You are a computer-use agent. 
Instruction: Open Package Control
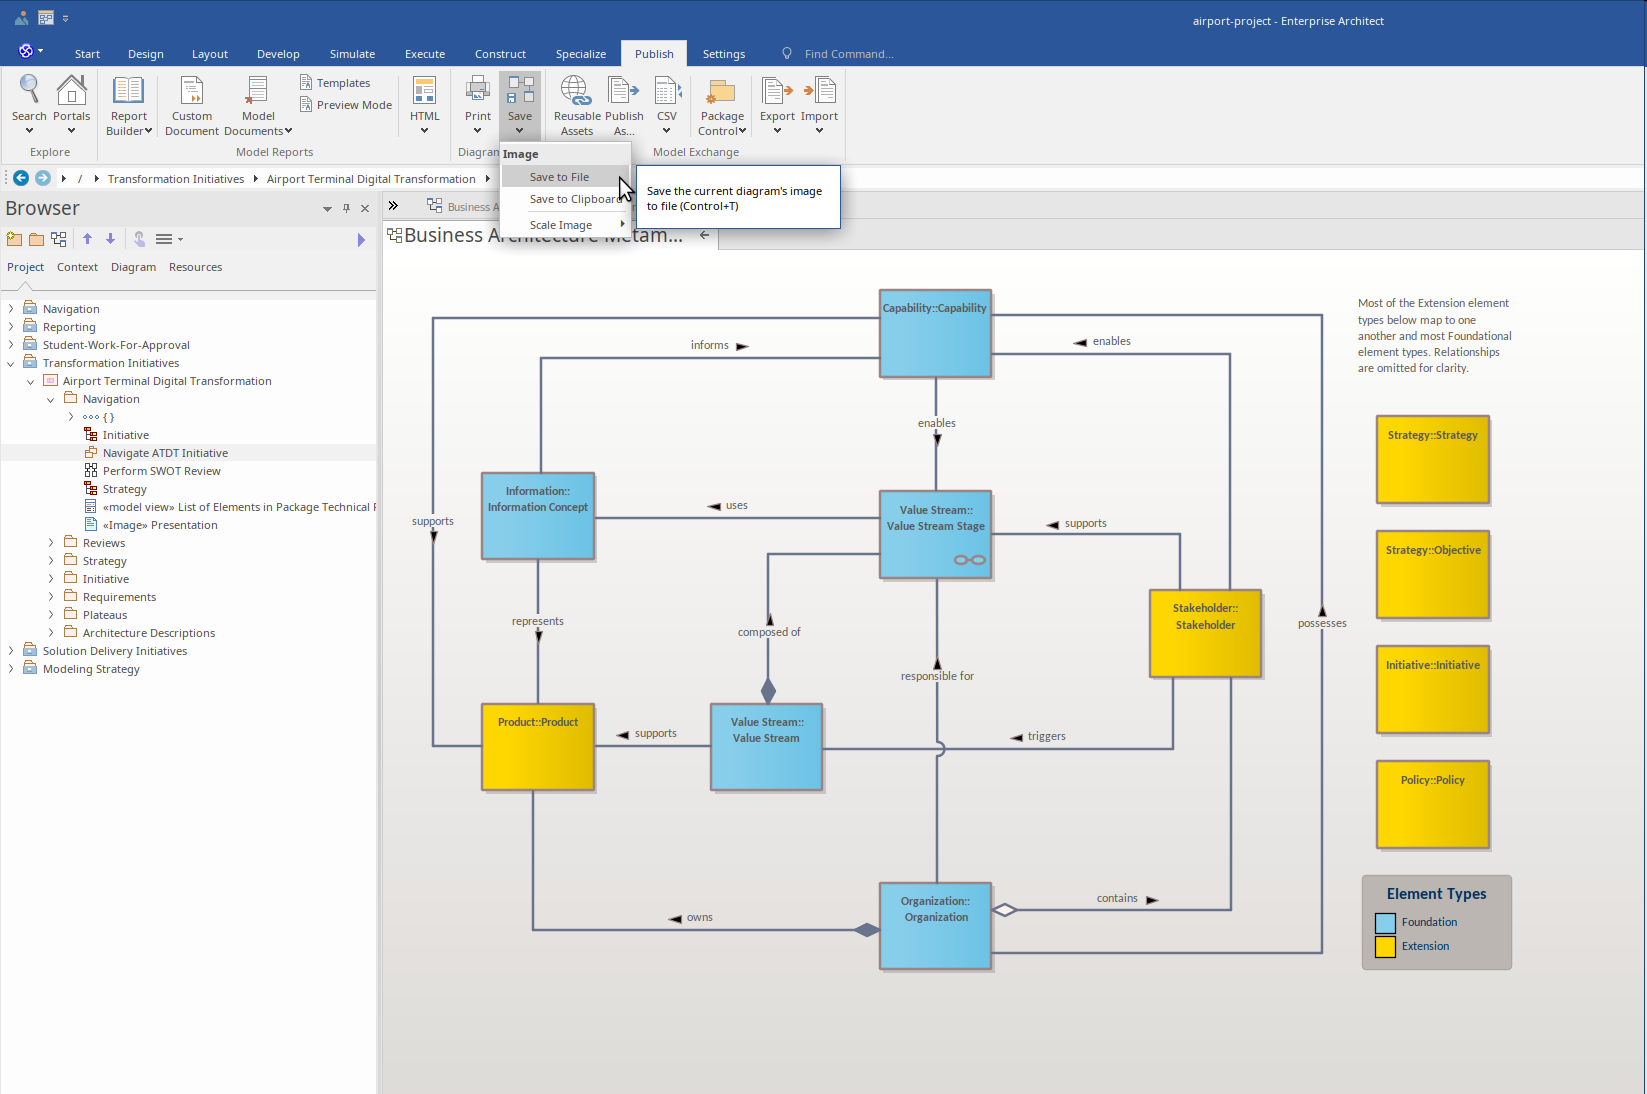tap(722, 105)
